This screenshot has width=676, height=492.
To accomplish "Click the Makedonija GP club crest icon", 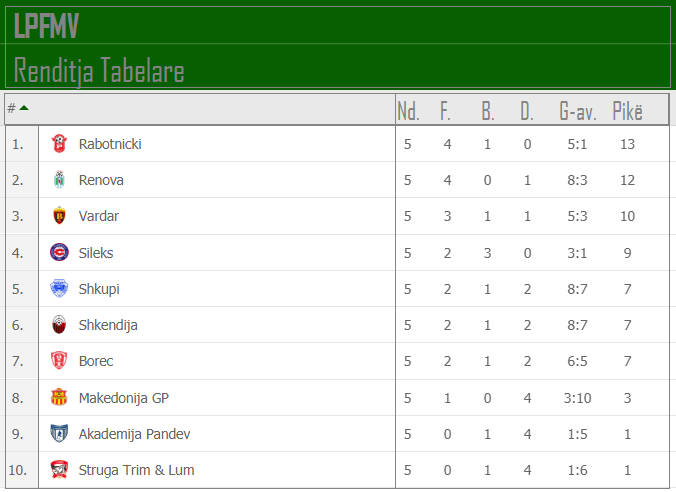I will point(59,398).
